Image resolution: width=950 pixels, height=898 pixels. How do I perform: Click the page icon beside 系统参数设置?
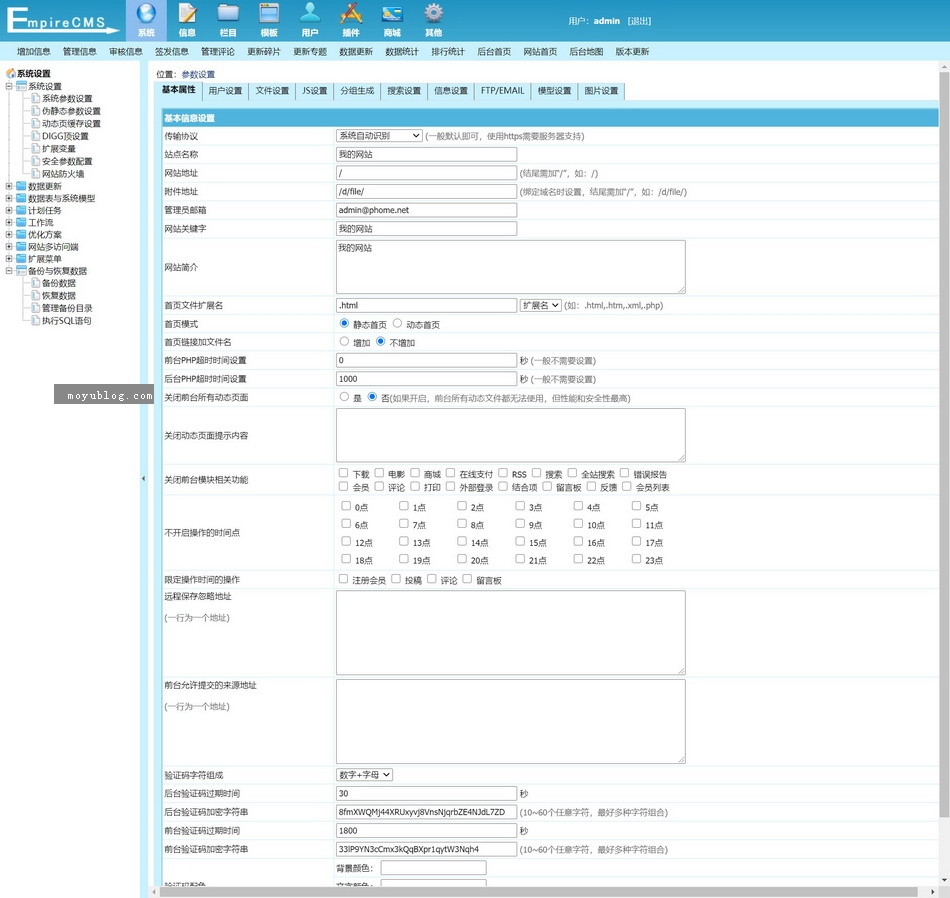(x=36, y=98)
